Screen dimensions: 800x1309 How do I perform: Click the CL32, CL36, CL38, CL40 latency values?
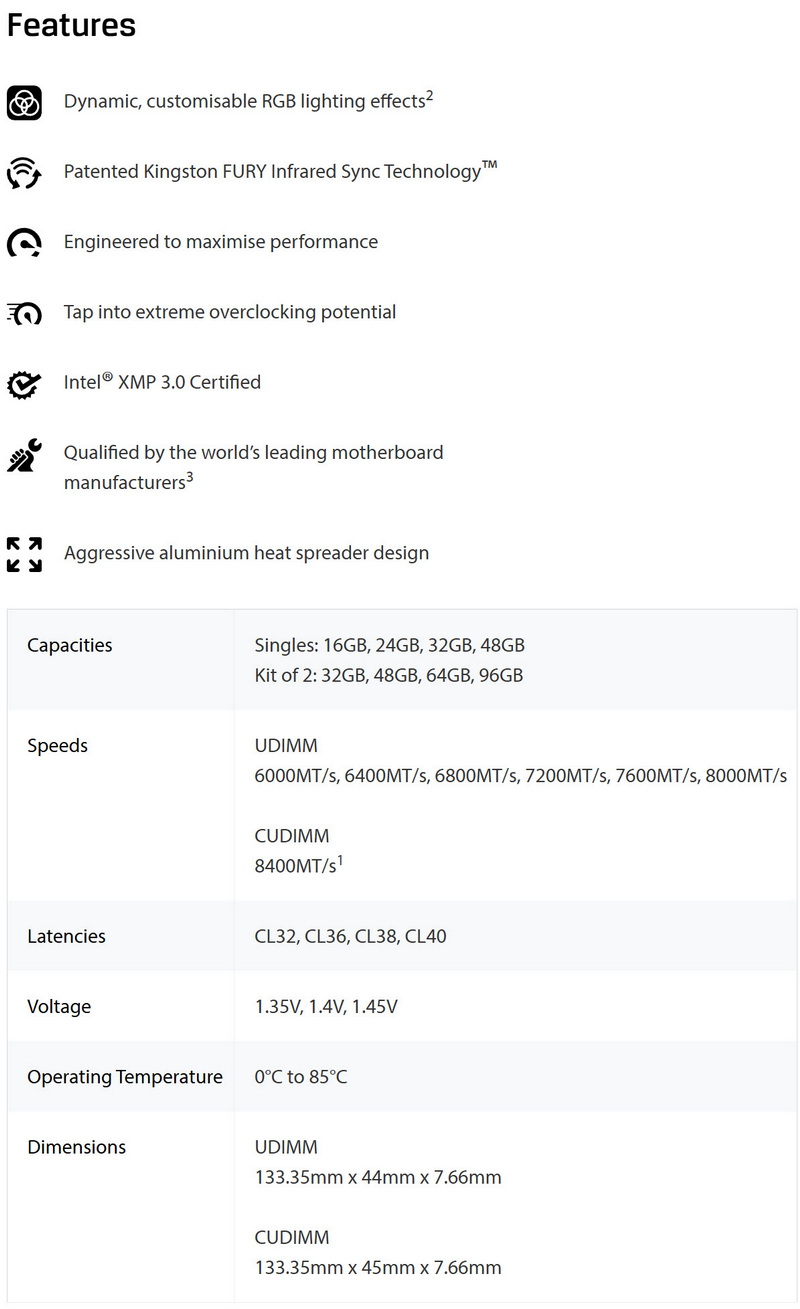click(x=351, y=937)
